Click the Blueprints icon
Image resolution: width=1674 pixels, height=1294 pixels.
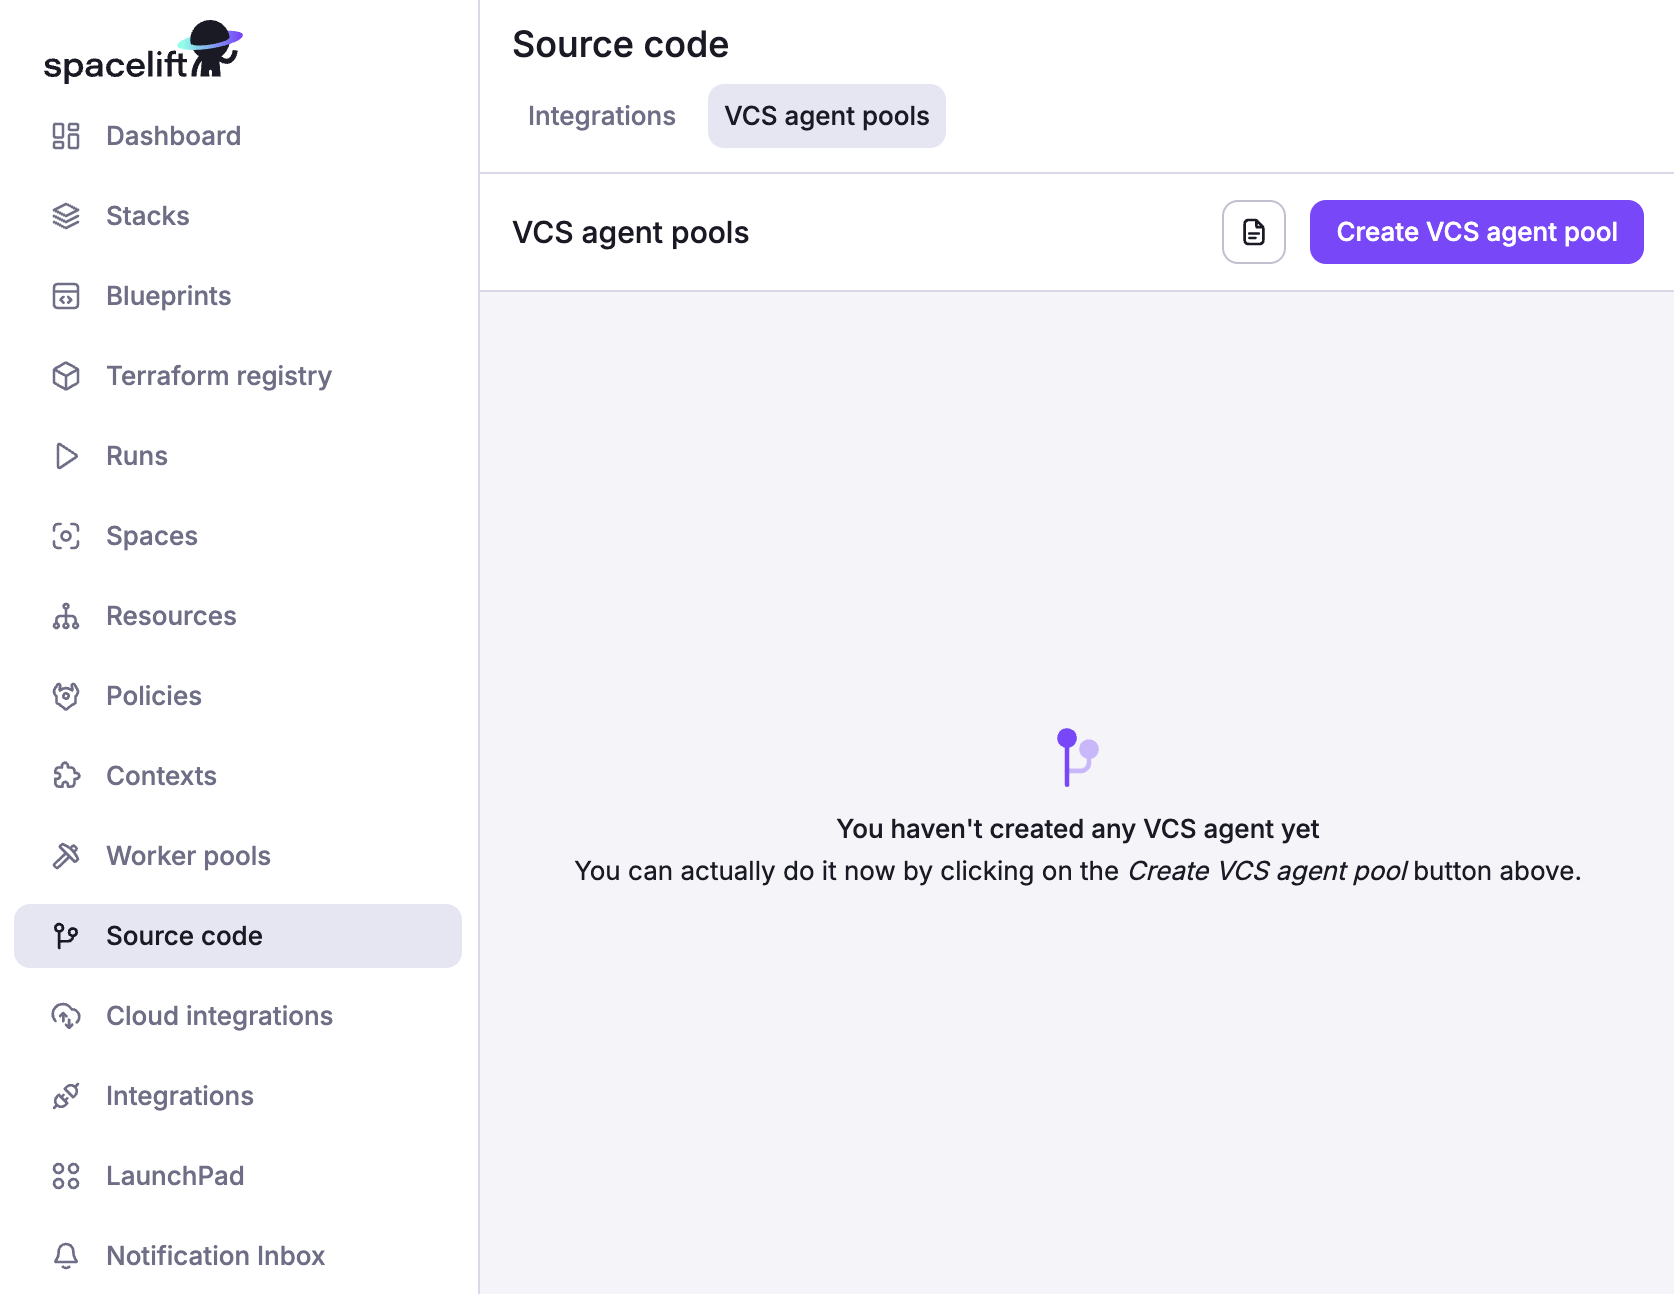(66, 296)
